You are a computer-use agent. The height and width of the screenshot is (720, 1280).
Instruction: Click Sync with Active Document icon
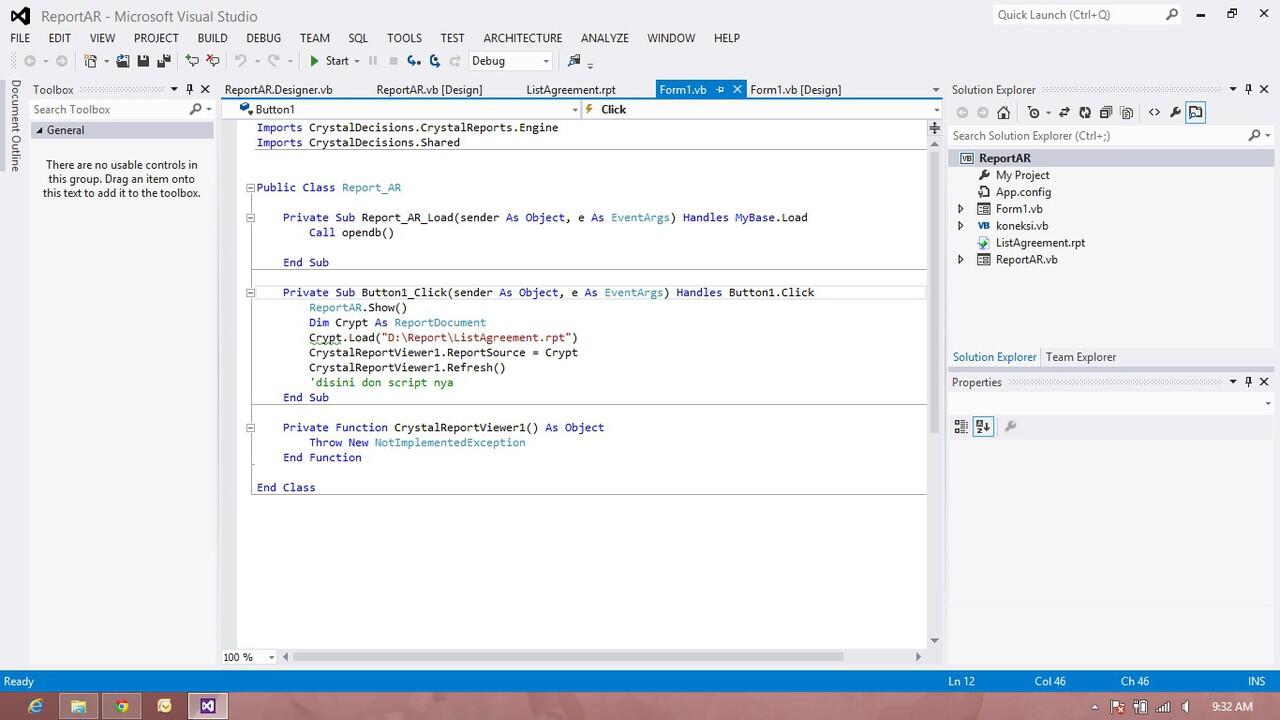1064,112
